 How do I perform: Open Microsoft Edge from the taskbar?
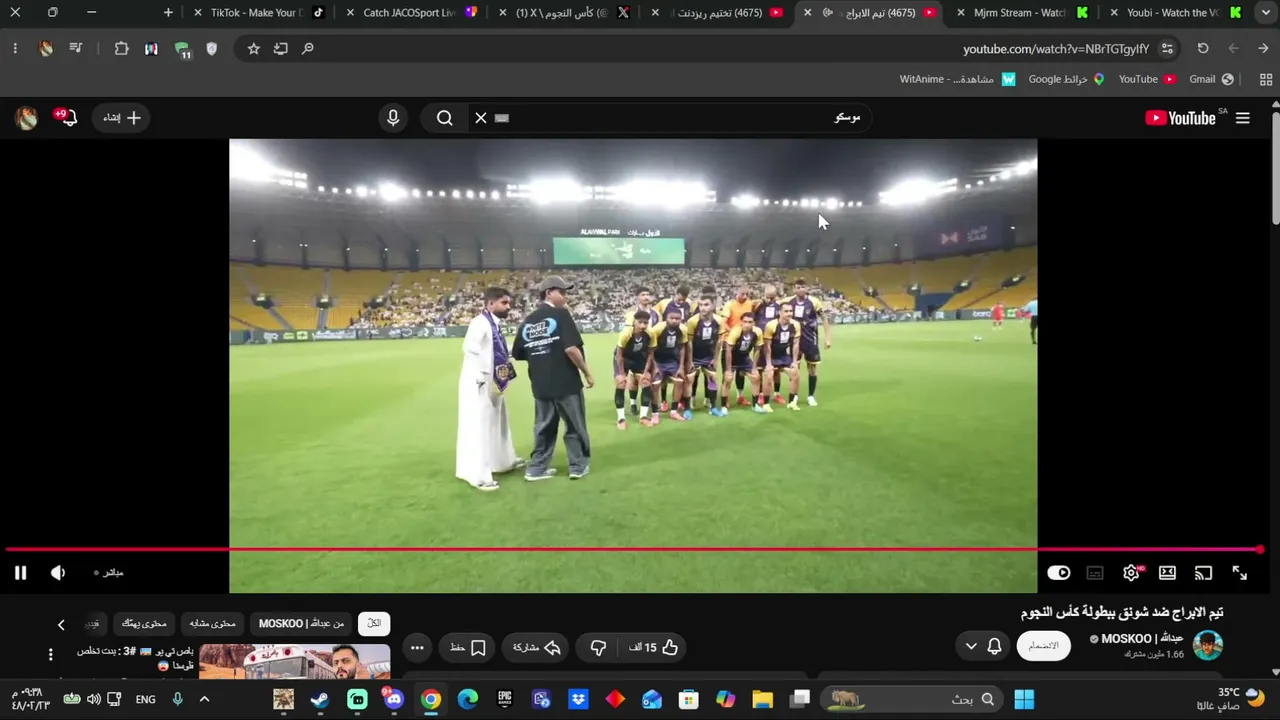click(x=468, y=699)
